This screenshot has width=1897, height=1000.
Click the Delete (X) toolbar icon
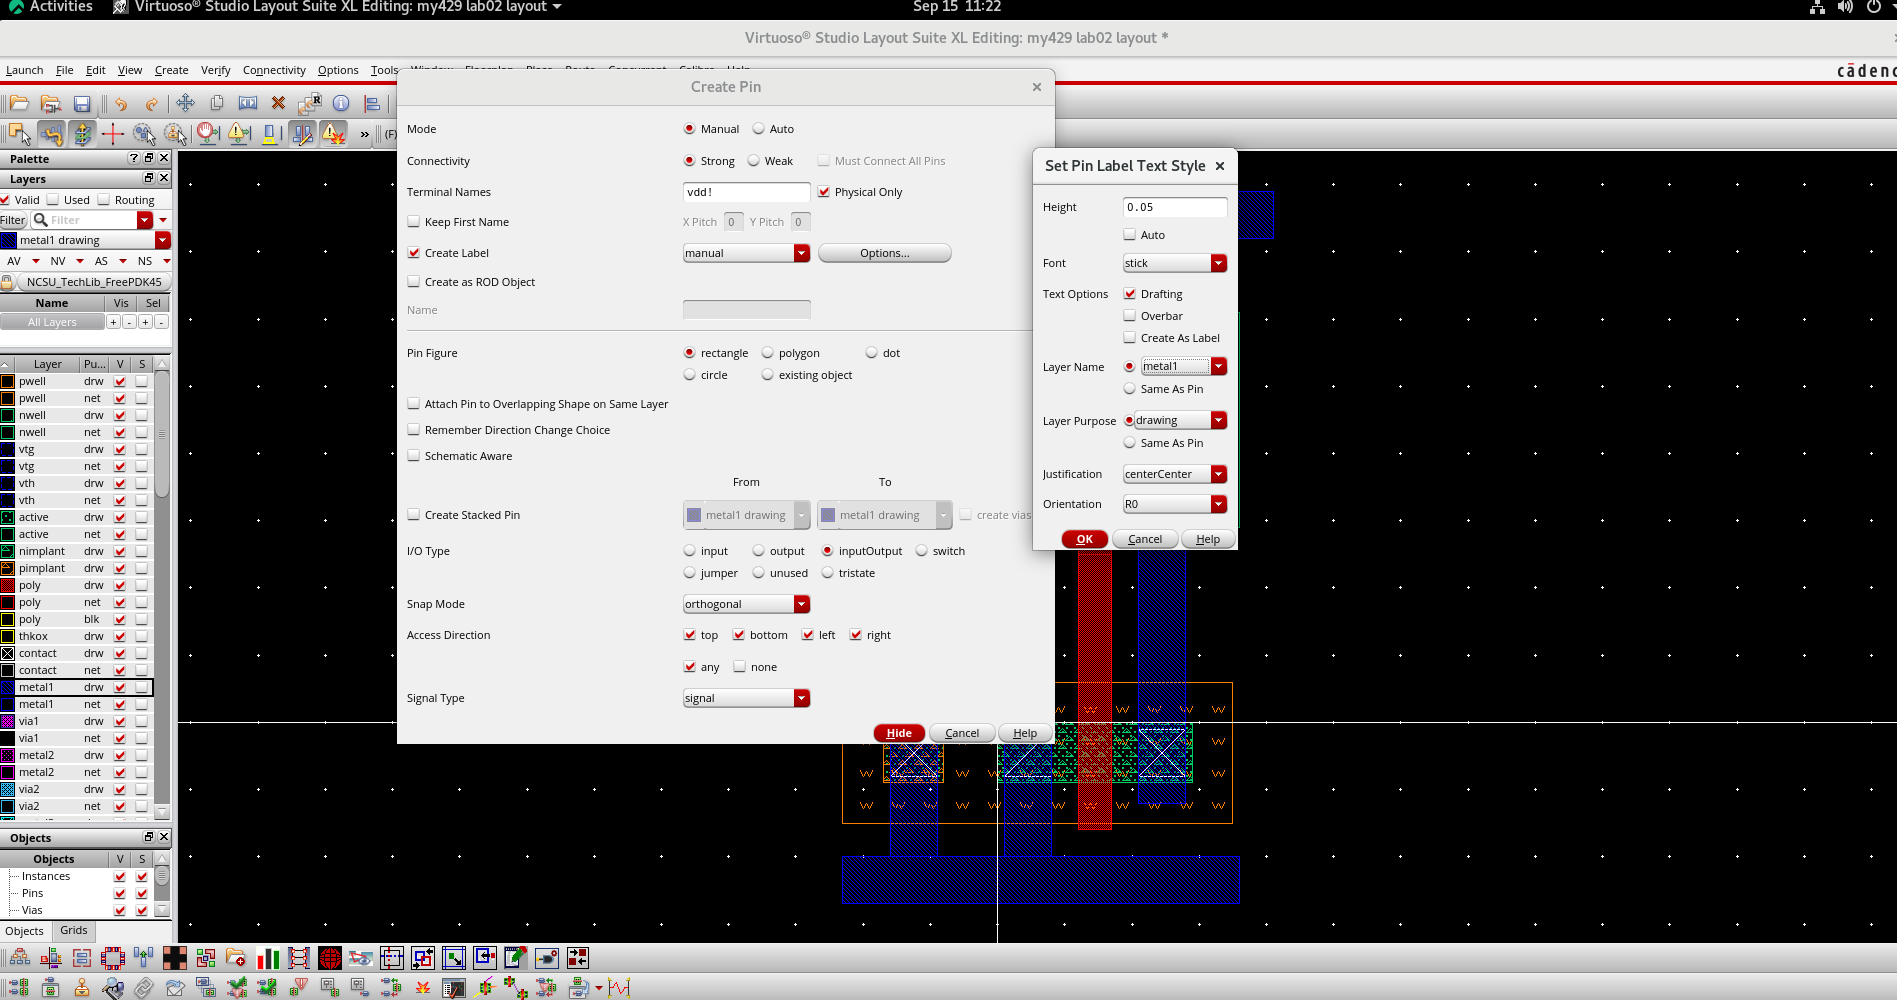pos(279,103)
